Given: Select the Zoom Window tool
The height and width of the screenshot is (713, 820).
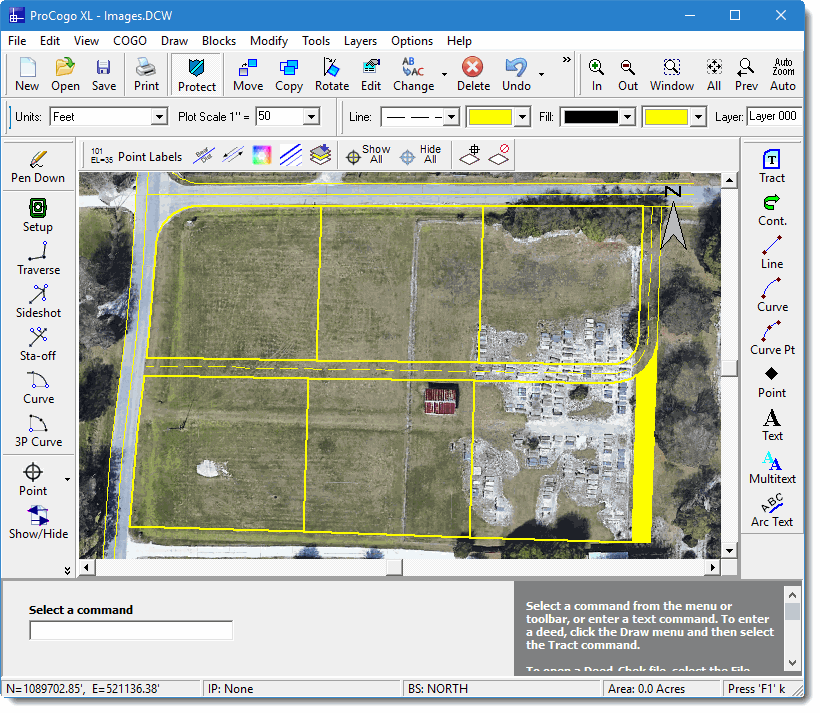Looking at the screenshot, I should click(671, 74).
